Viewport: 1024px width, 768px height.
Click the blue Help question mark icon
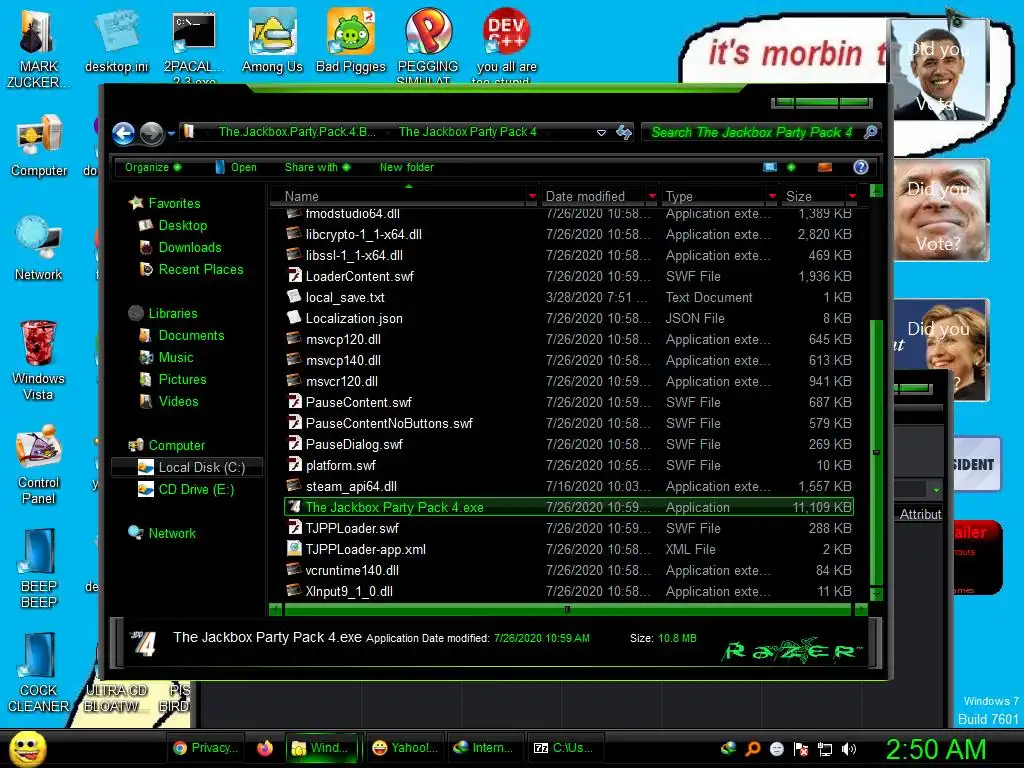point(861,167)
